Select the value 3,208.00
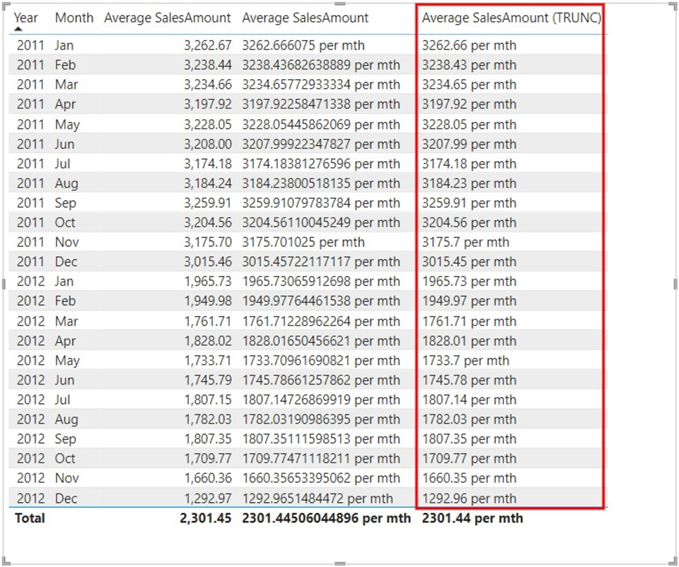 pyautogui.click(x=207, y=144)
